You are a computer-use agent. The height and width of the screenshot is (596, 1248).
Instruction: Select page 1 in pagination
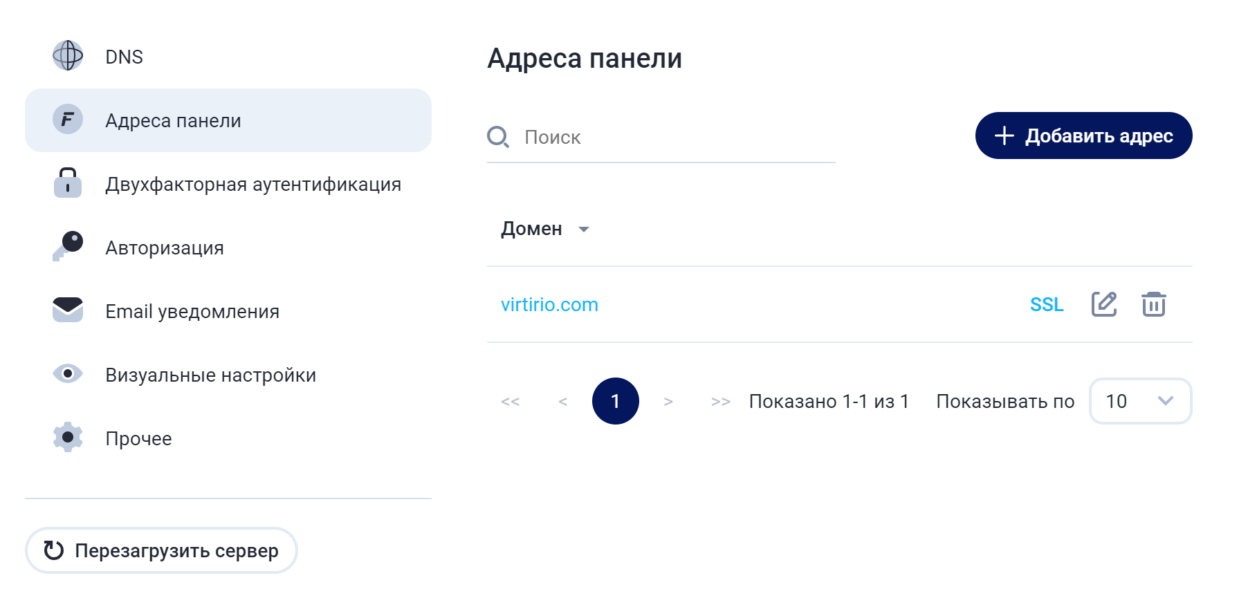[x=615, y=401]
